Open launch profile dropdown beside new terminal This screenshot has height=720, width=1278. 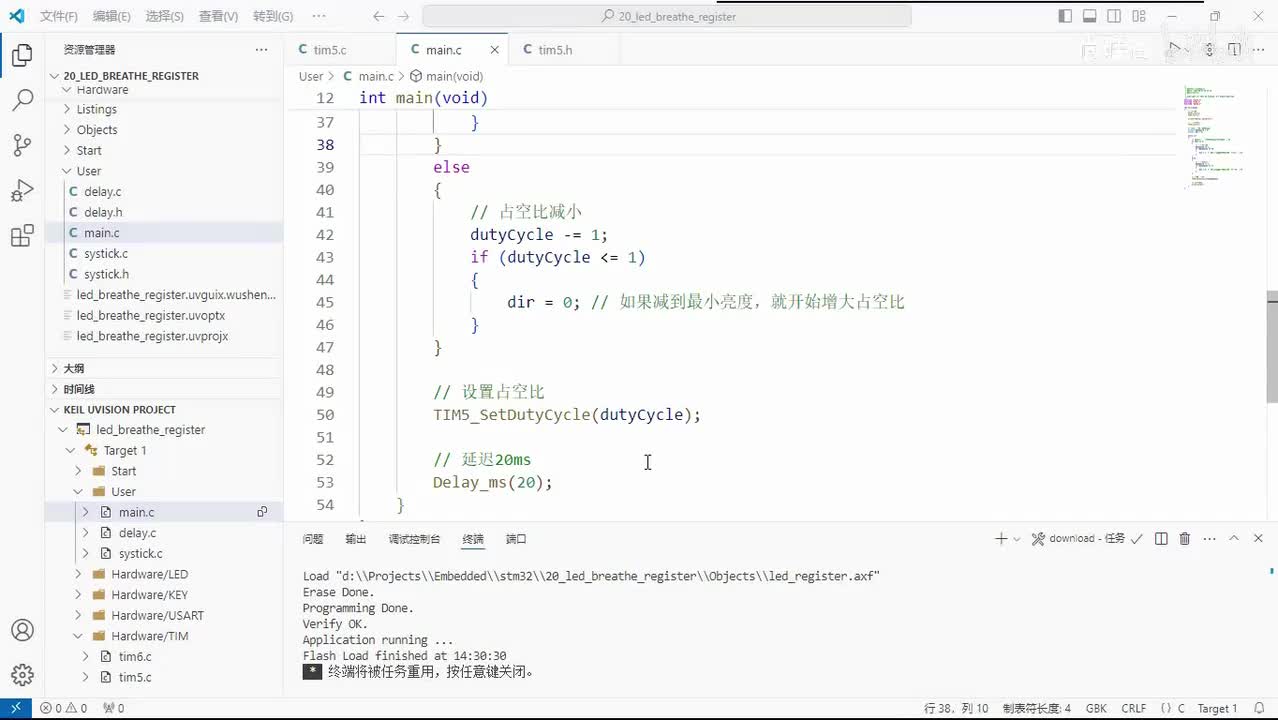coord(1017,539)
